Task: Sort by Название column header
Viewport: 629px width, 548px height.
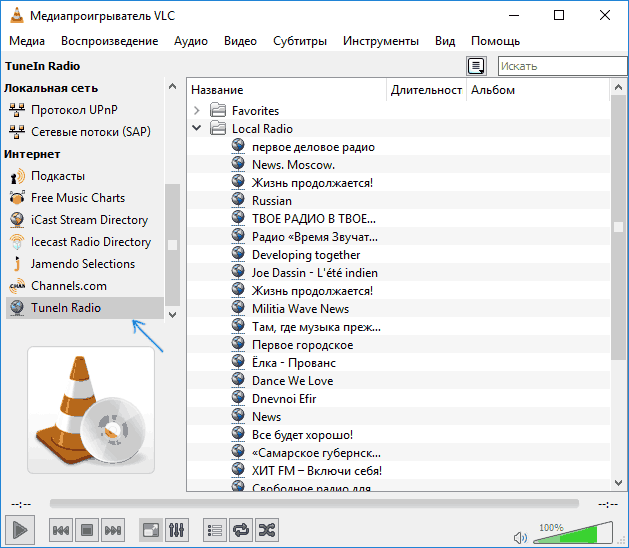Action: click(x=287, y=90)
